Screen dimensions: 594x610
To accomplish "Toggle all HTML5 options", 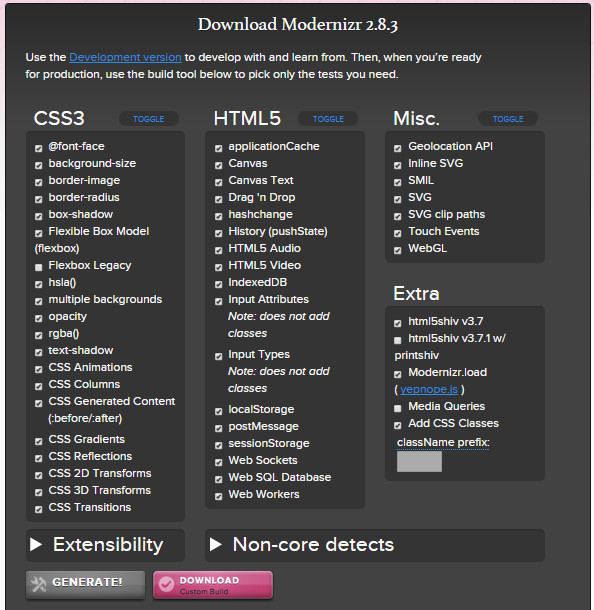I will click(x=328, y=119).
